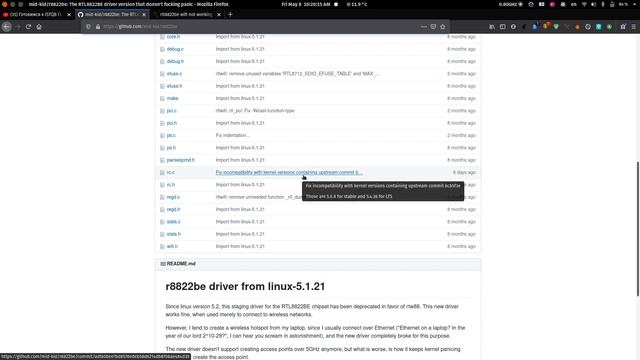The image size is (640, 360).
Task: Open the page actions three-dot menu
Action: click(x=424, y=27)
